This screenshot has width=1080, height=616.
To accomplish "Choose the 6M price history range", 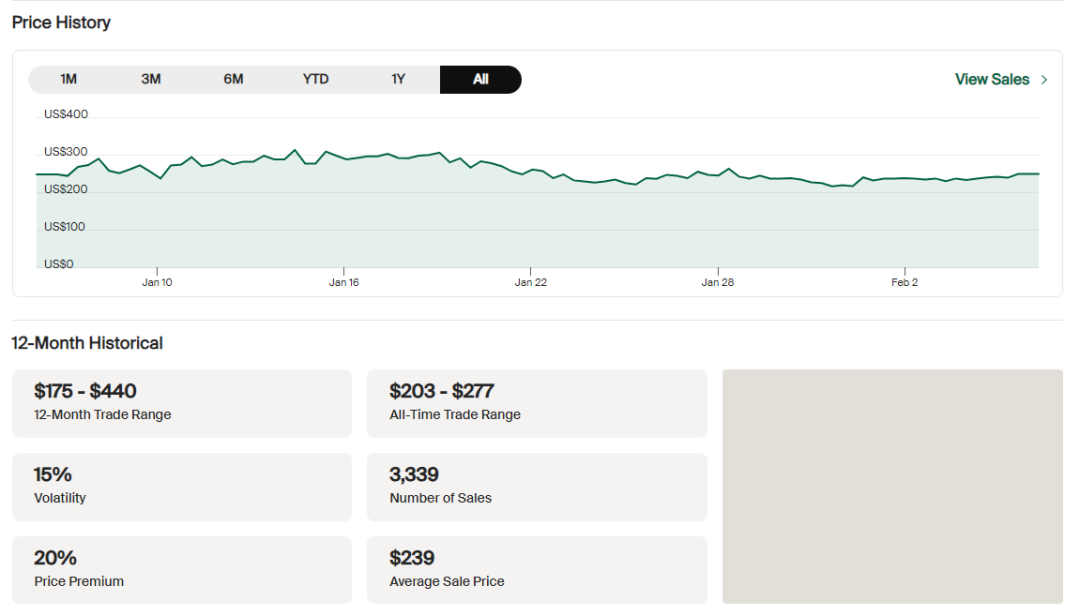I will click(x=233, y=80).
